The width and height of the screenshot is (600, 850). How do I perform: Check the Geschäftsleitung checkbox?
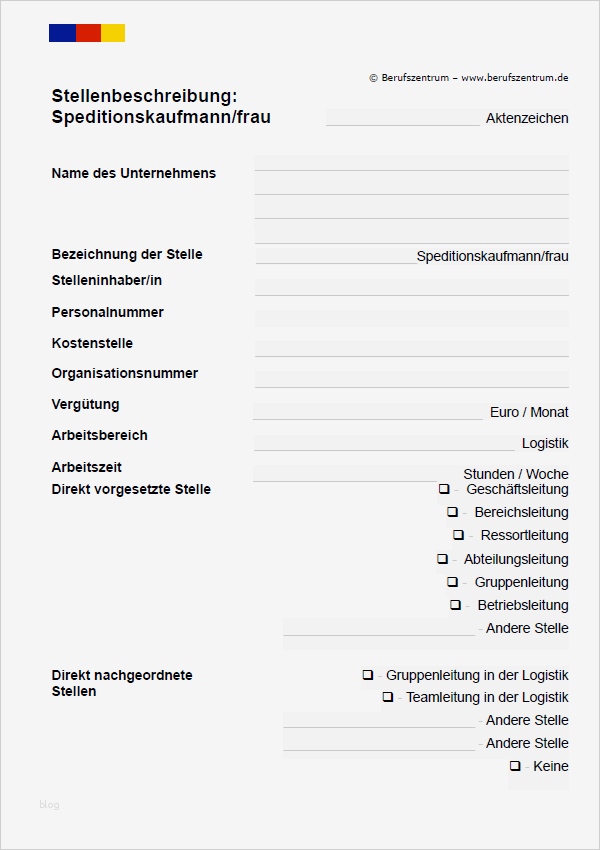(x=443, y=489)
